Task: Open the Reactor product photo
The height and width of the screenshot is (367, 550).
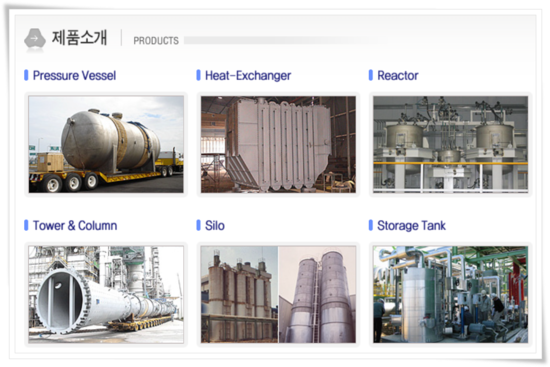Action: coord(450,144)
